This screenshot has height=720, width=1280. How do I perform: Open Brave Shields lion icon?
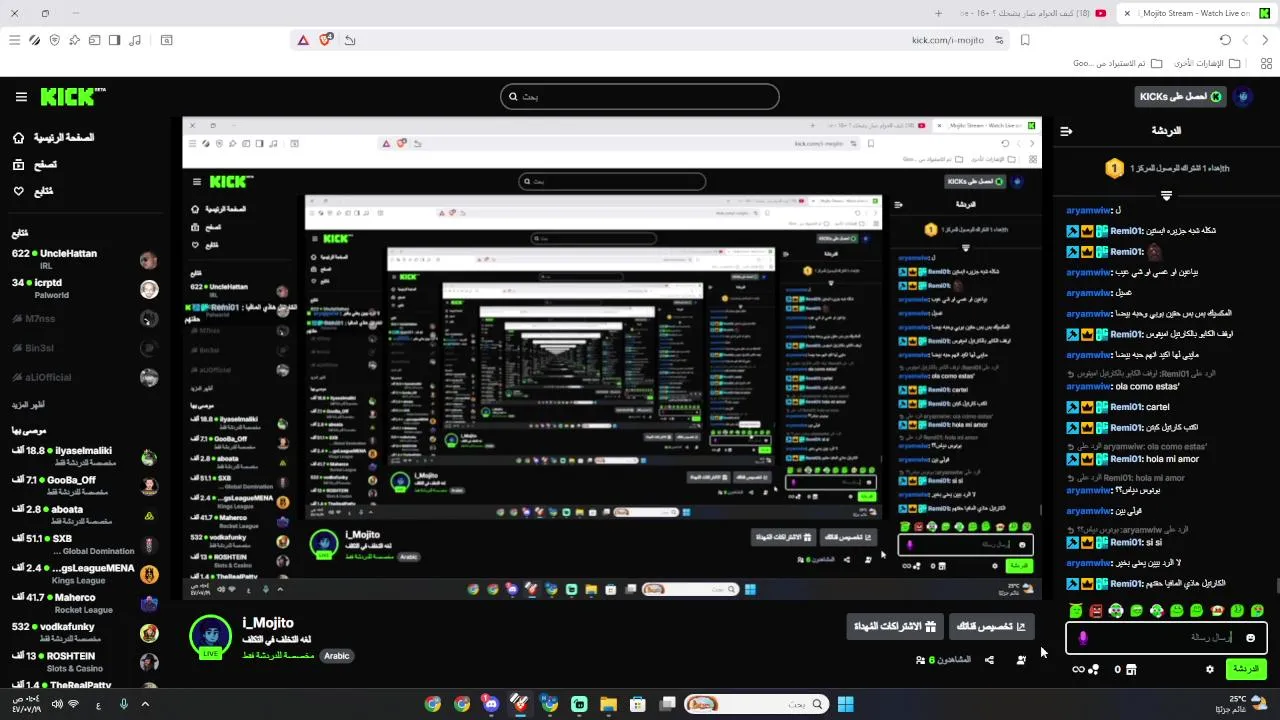point(326,40)
